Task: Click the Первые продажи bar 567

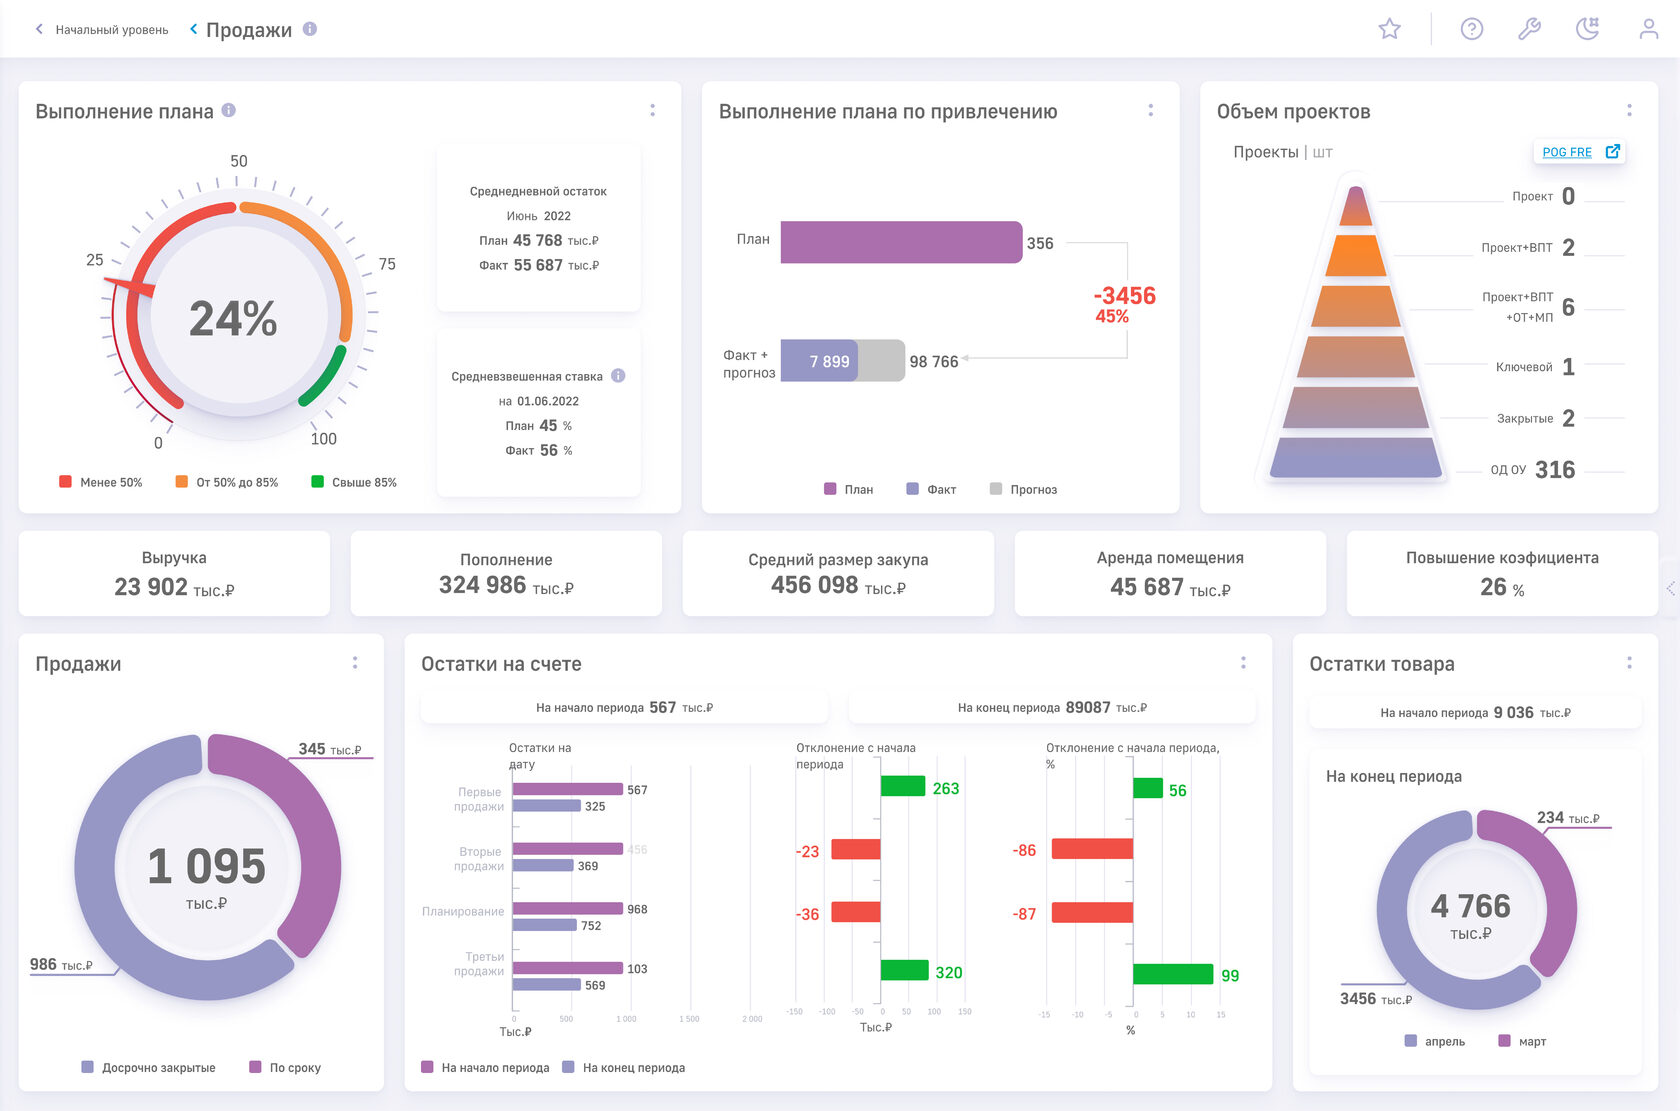Action: 568,789
